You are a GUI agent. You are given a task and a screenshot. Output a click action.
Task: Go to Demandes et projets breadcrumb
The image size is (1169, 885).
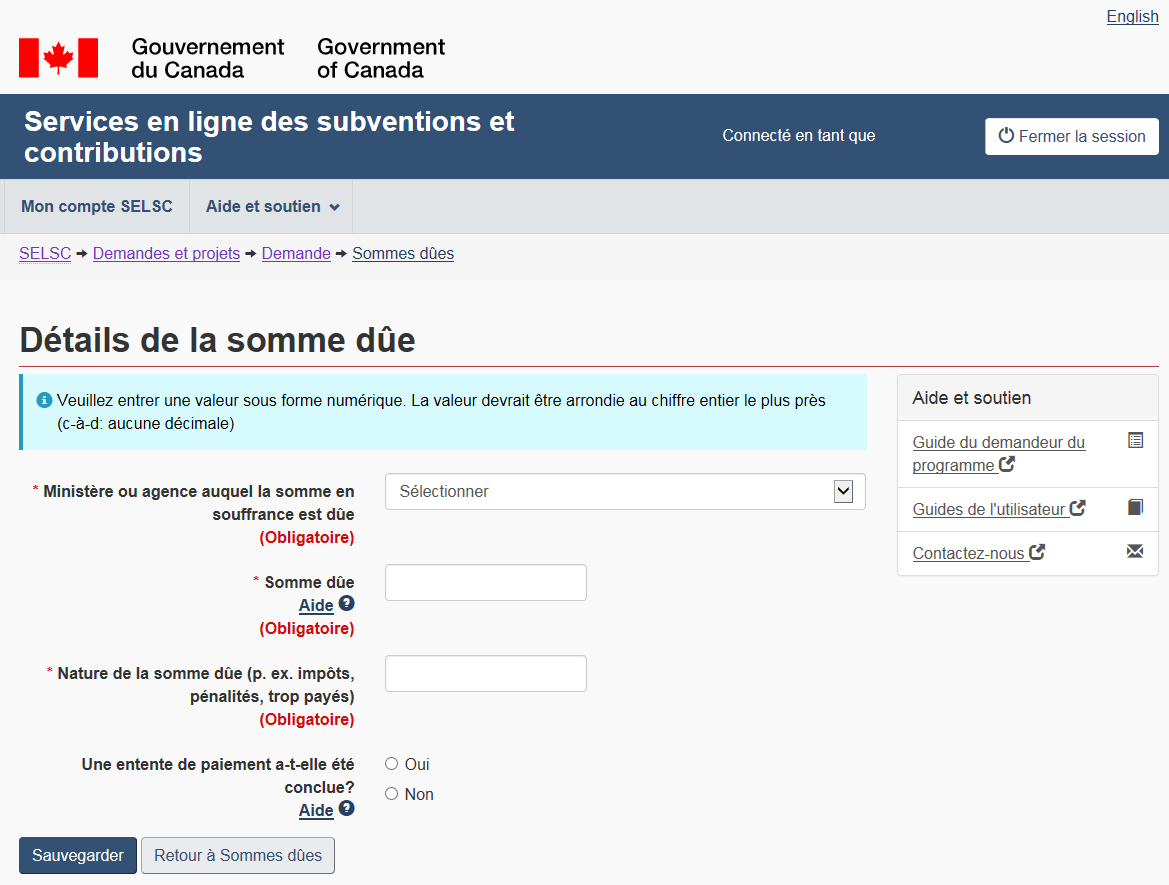tap(166, 254)
